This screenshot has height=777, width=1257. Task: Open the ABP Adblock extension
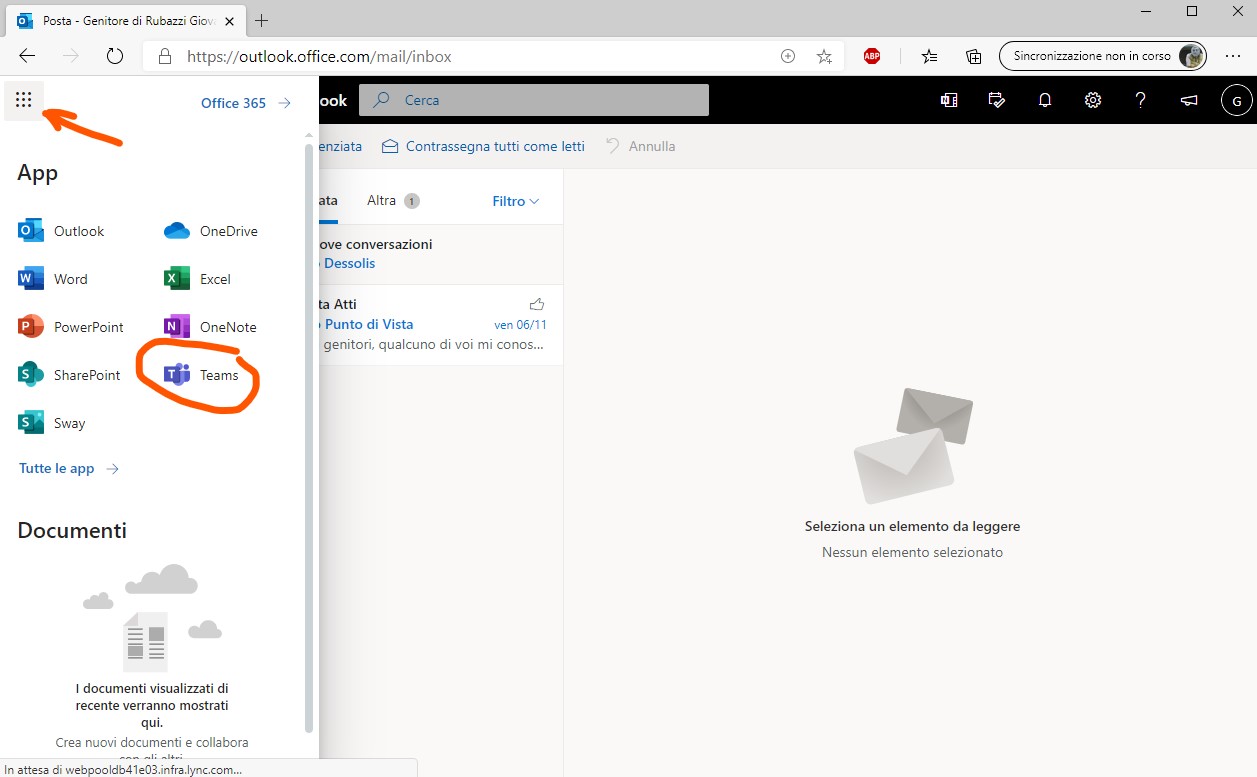click(x=872, y=57)
